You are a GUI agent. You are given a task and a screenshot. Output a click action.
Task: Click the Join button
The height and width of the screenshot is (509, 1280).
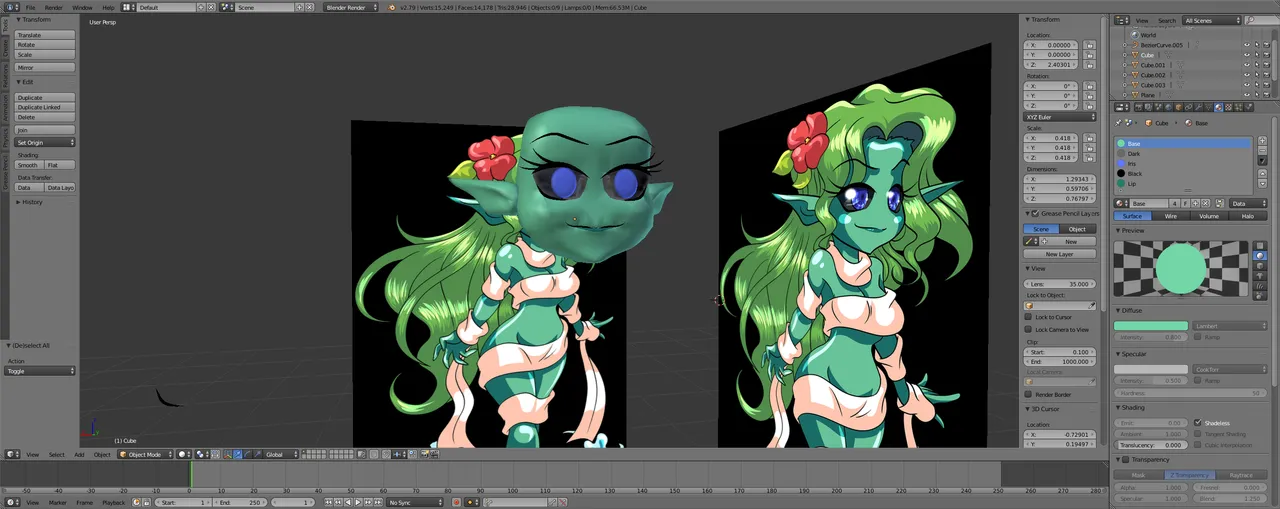point(45,130)
